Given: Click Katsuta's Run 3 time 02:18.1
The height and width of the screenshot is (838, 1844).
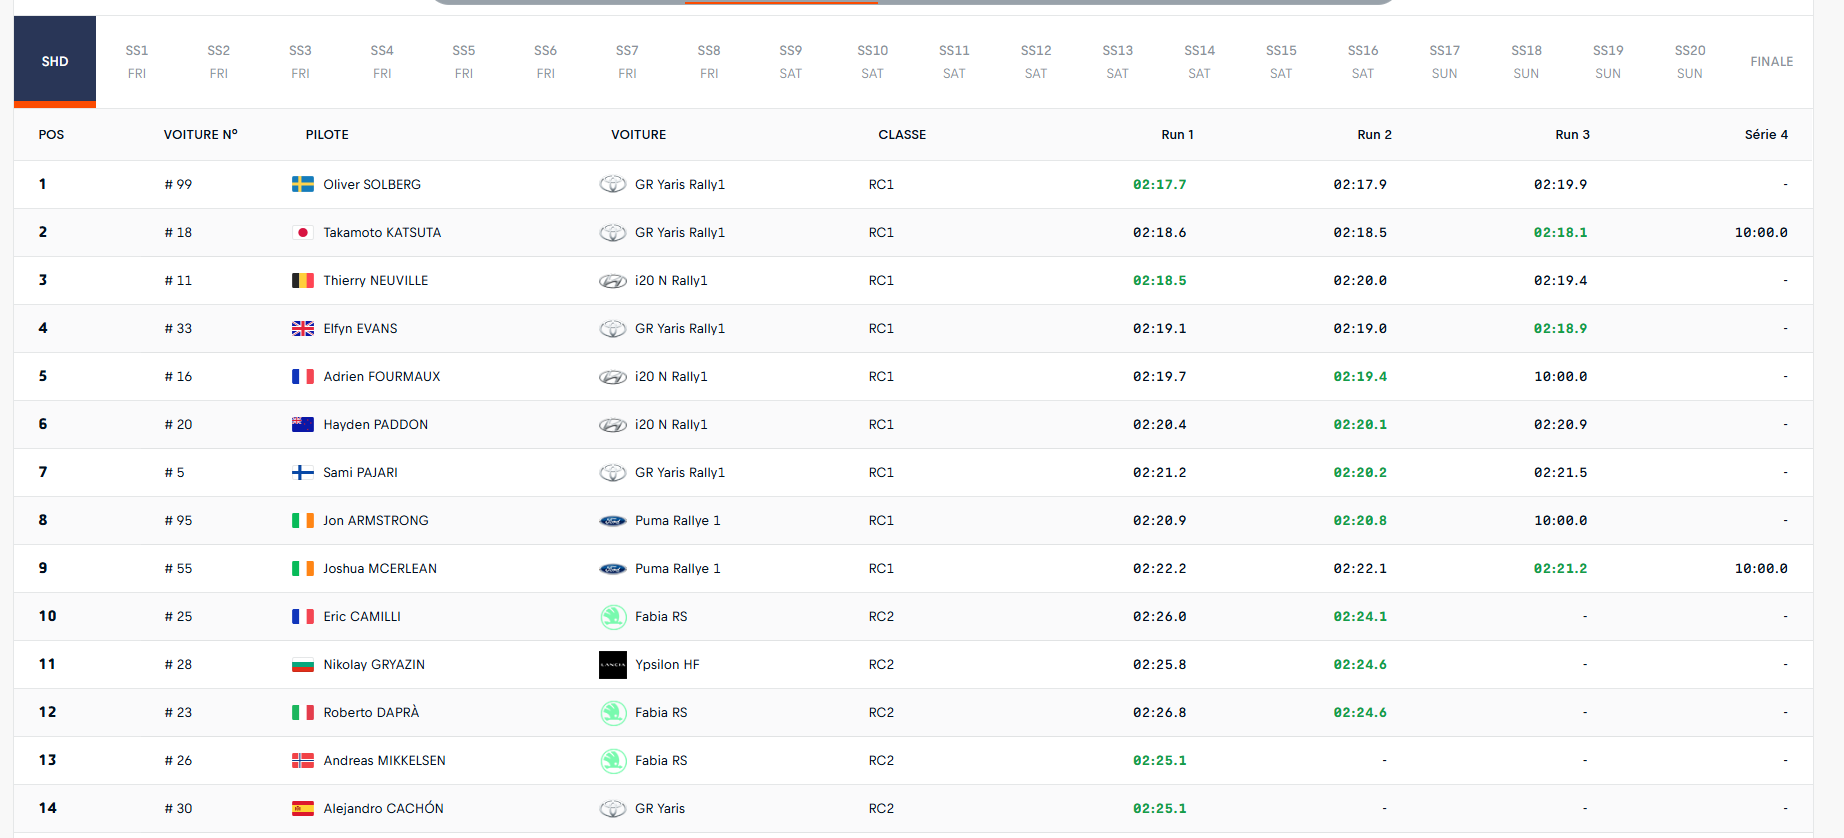Looking at the screenshot, I should point(1561,232).
